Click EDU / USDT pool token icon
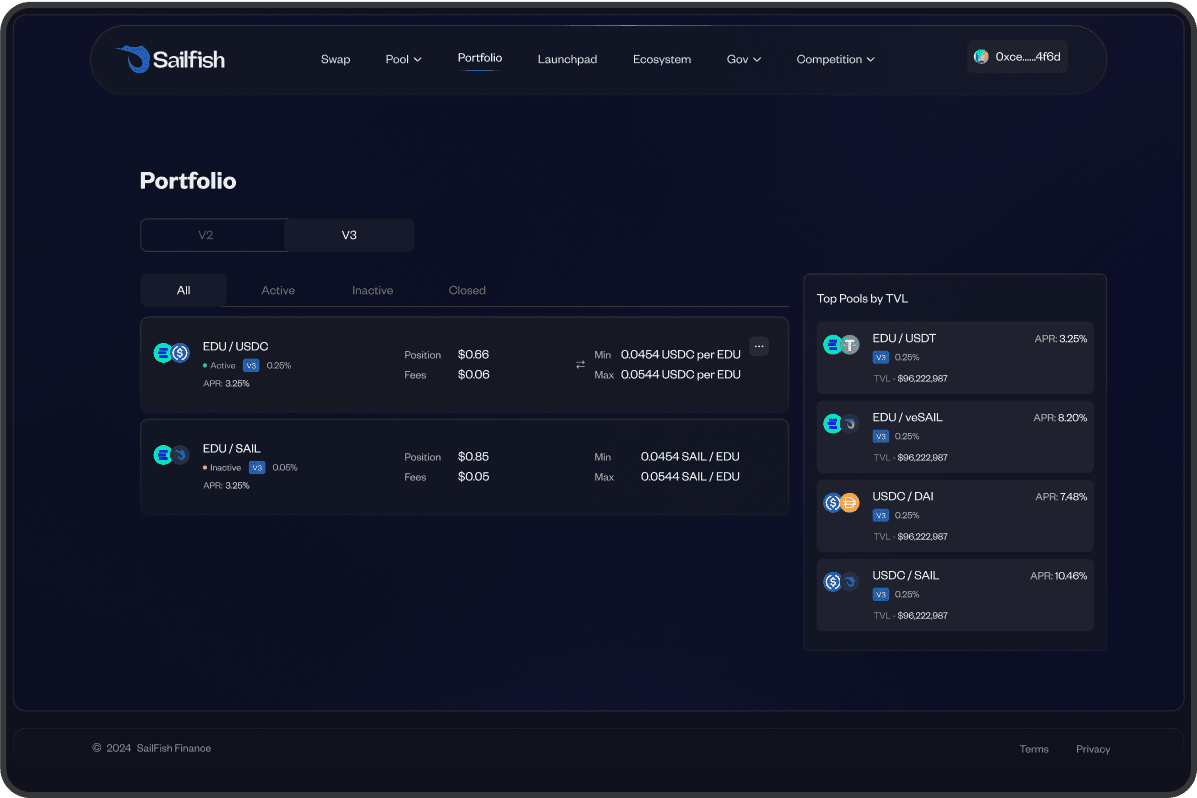 [x=841, y=345]
